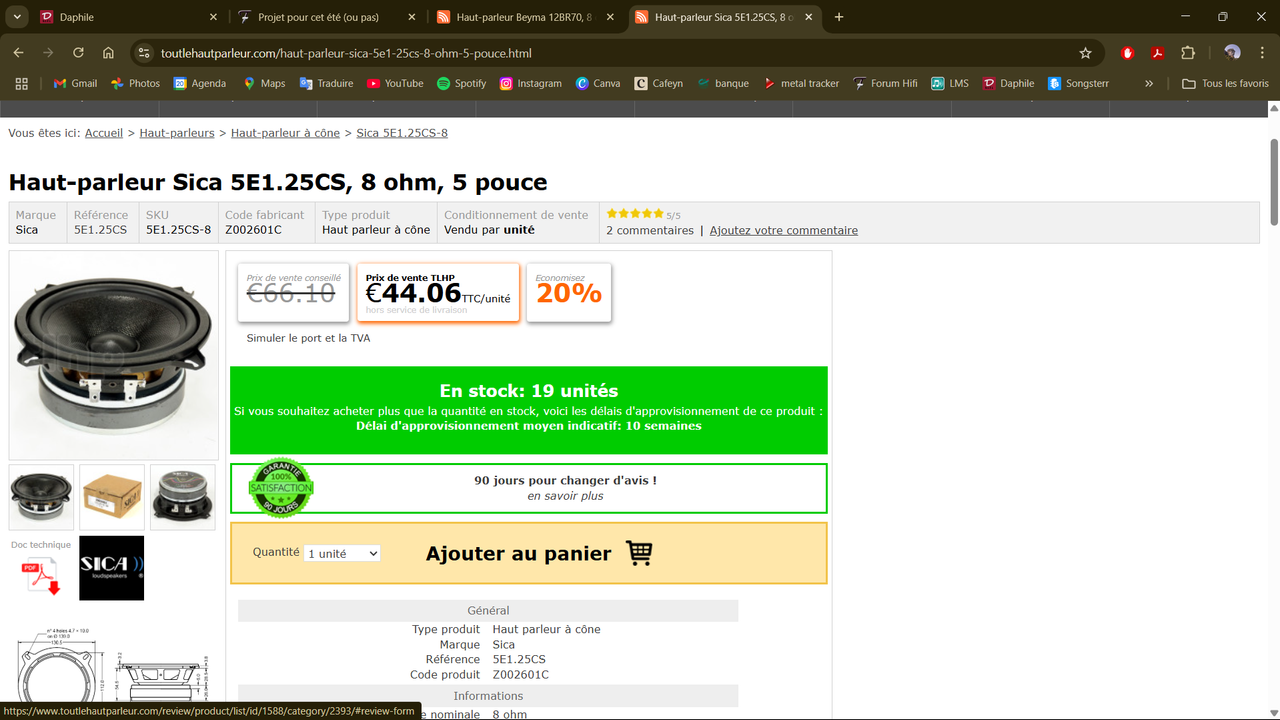Click the 100% satisfaction guarantee badge
This screenshot has height=720, width=1280.
[280, 488]
